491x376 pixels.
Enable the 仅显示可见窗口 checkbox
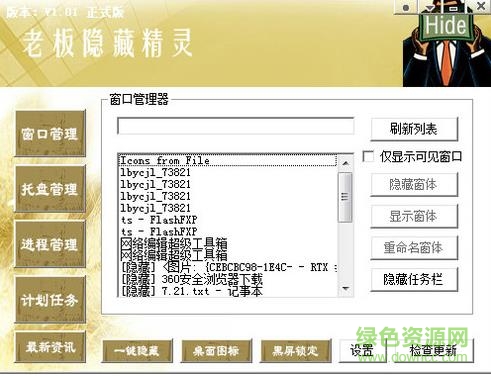point(368,156)
